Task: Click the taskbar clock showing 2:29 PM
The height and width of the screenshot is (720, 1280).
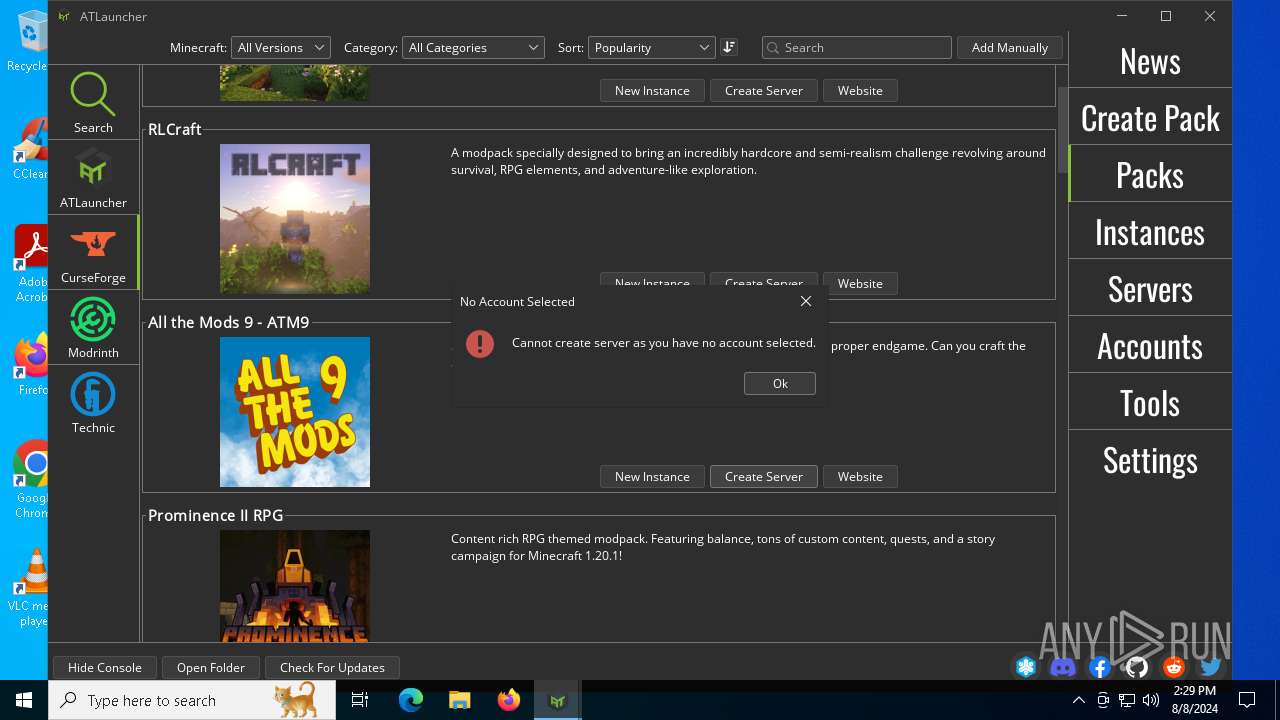Action: point(1194,700)
